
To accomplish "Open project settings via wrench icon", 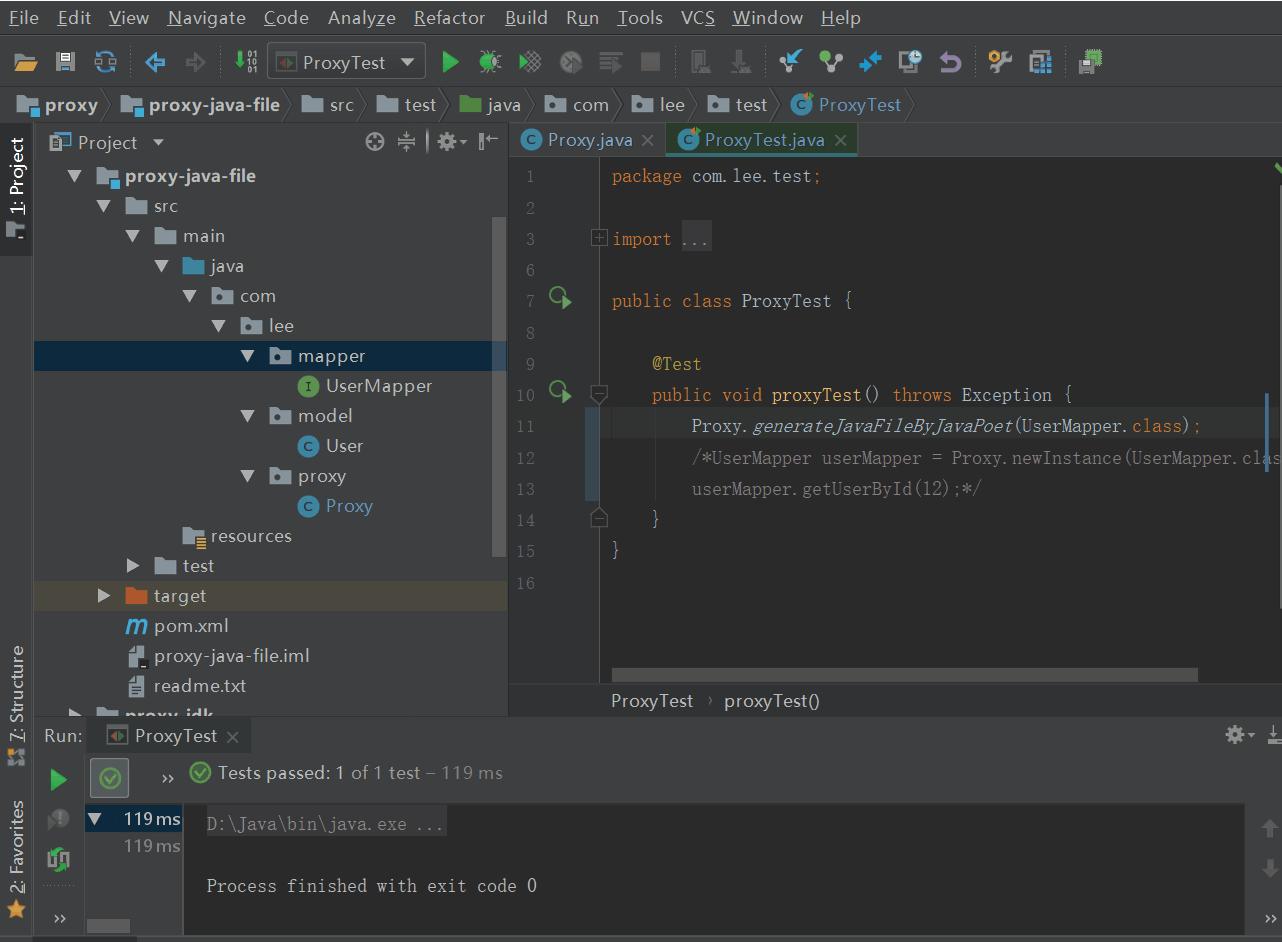I will [1000, 62].
